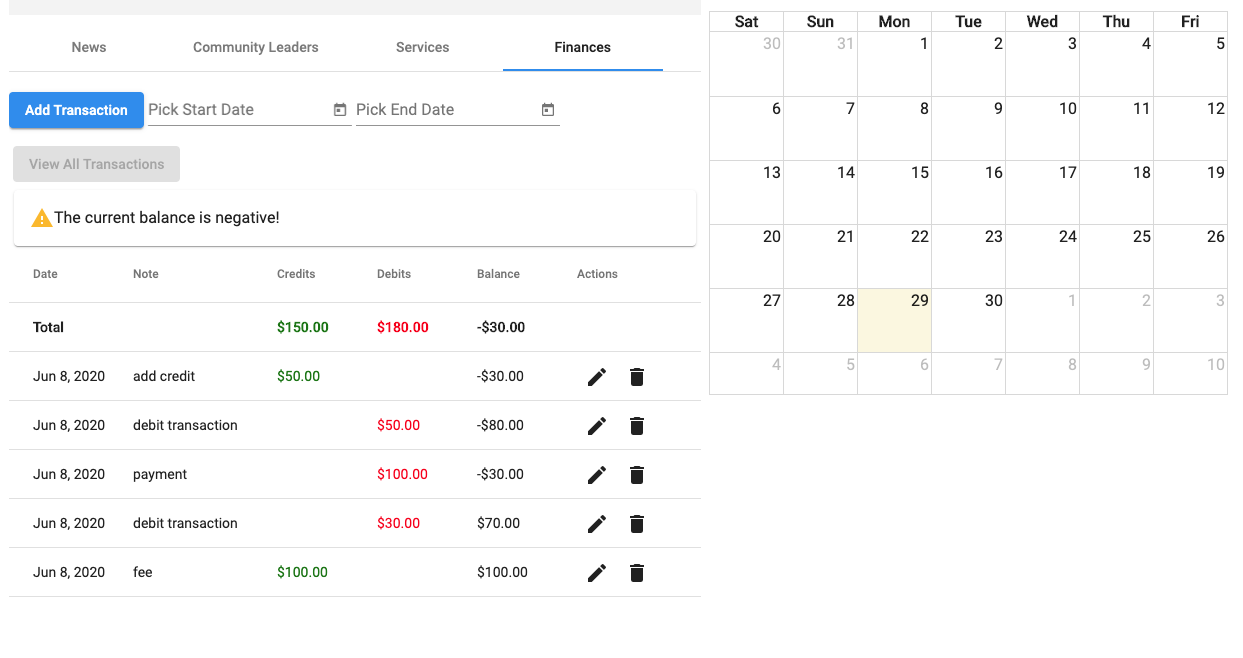This screenshot has height=658, width=1243.
Task: Edit the 'add credit' transaction
Action: [597, 377]
